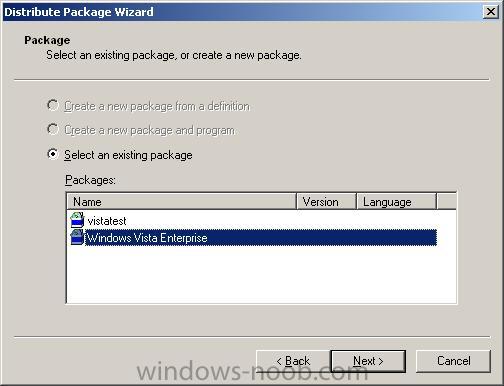Image resolution: width=504 pixels, height=386 pixels.
Task: Click 'Create a new package and program' label
Action: [x=149, y=130]
